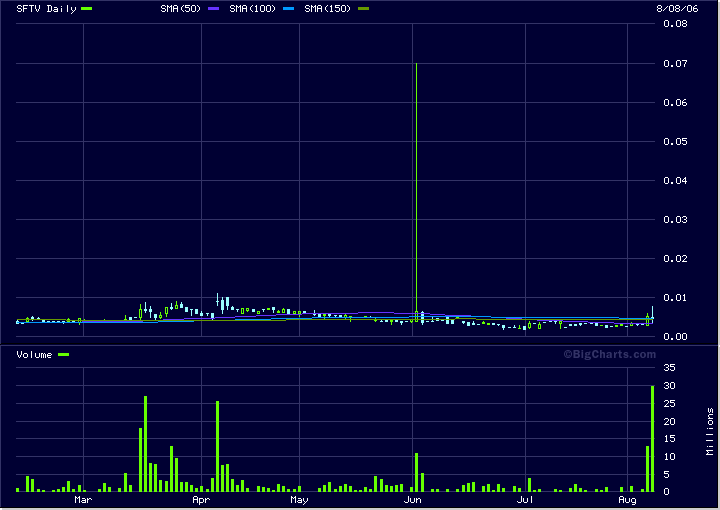Image resolution: width=720 pixels, height=510 pixels.
Task: Click the Aug month label
Action: [x=627, y=500]
